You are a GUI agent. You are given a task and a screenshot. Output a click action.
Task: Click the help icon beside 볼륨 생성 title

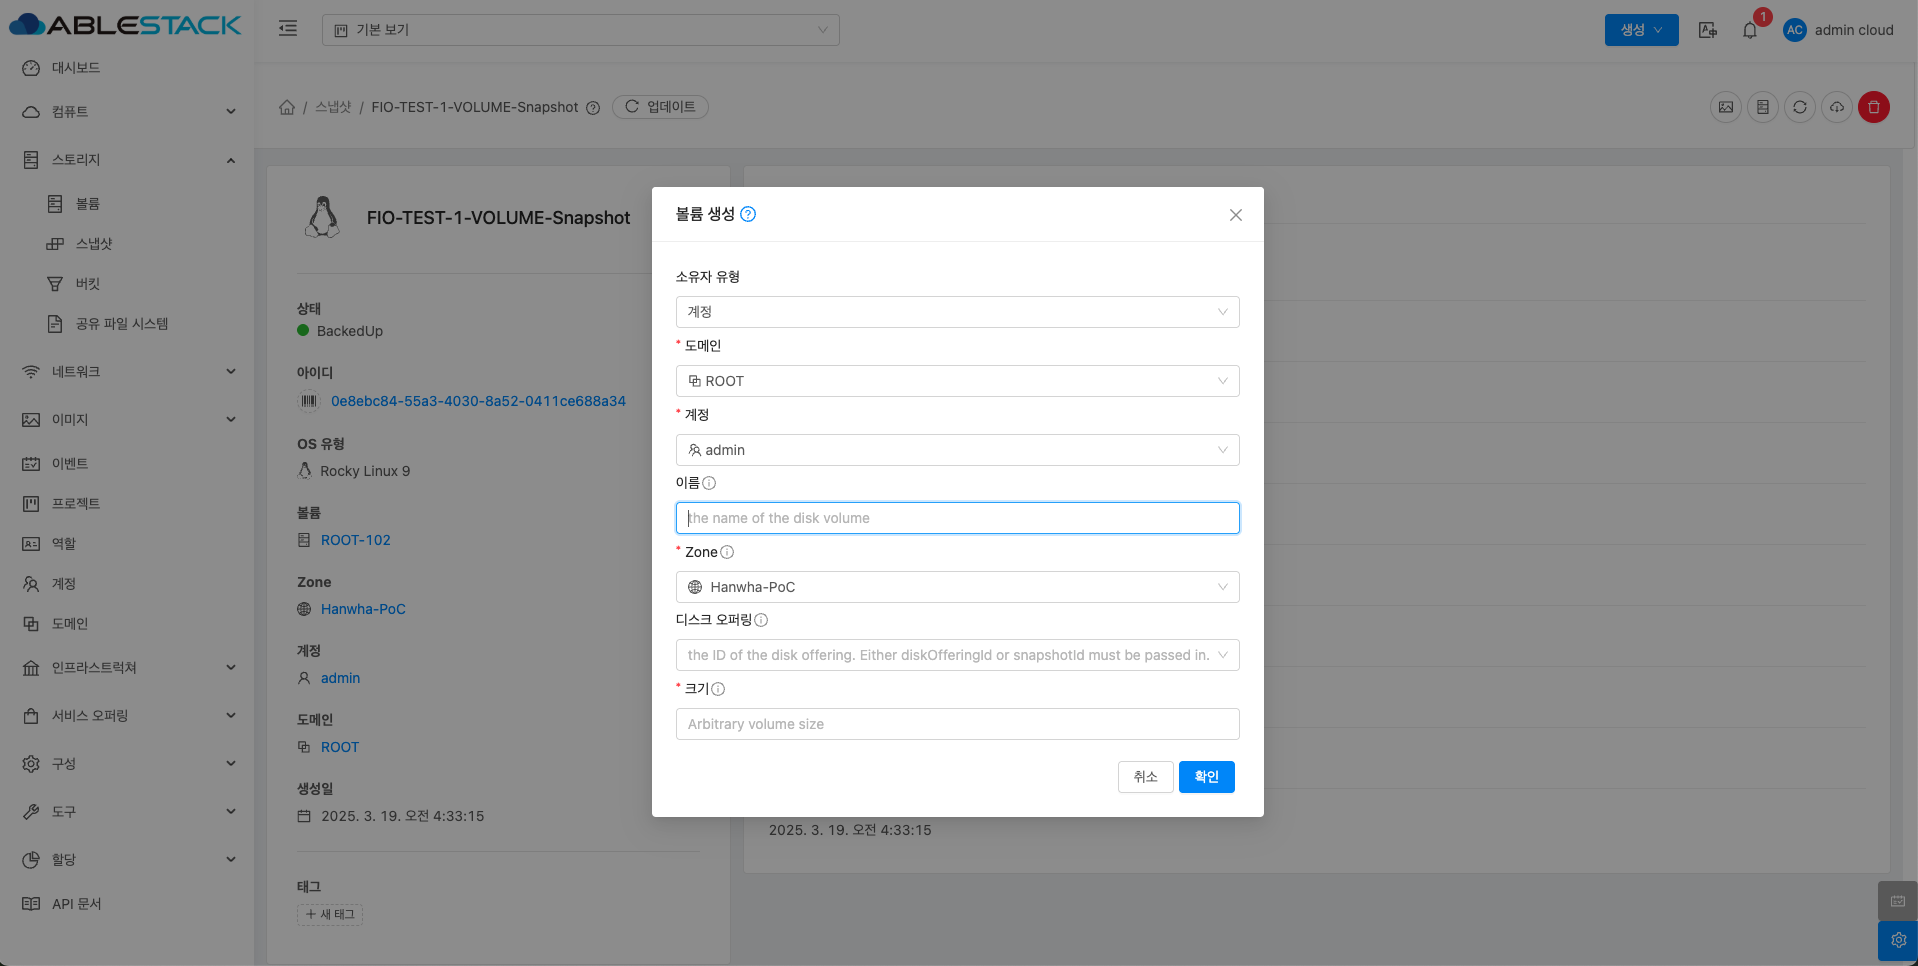[748, 214]
